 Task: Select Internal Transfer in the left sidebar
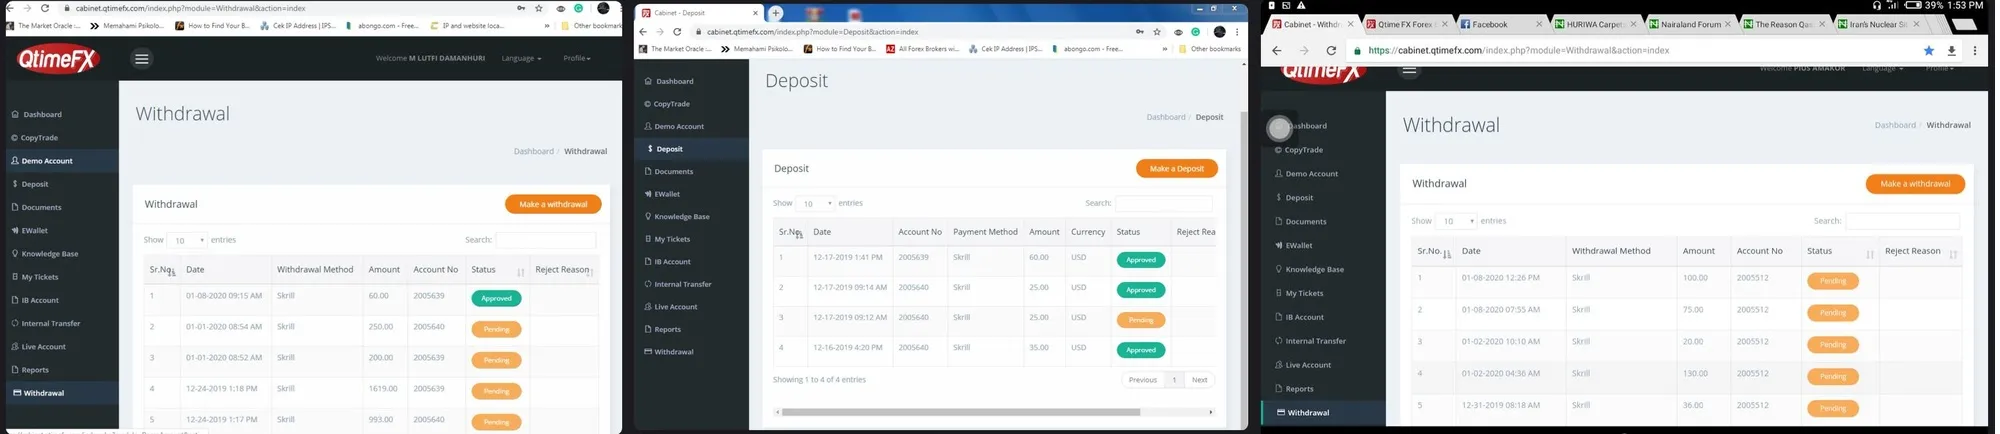coord(51,324)
